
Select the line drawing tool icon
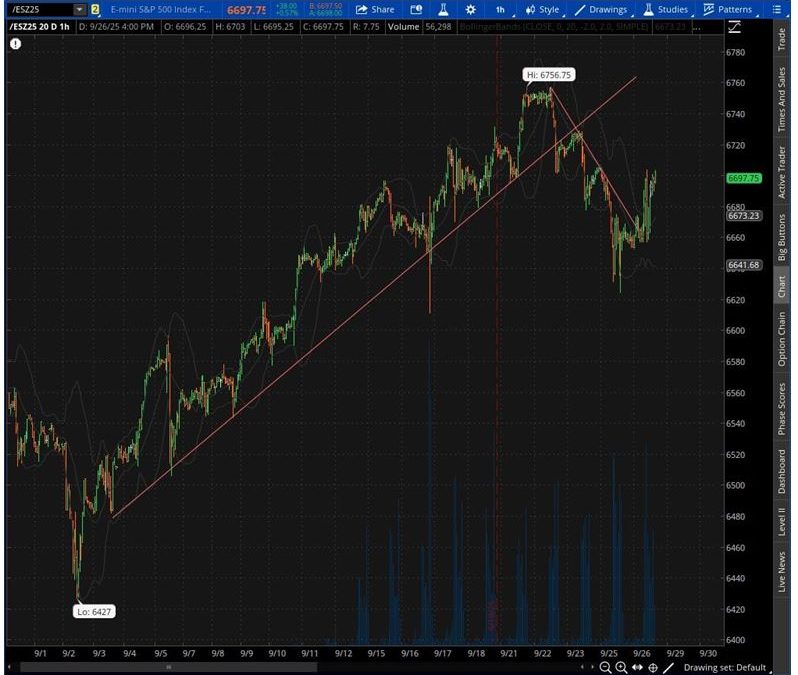669,667
